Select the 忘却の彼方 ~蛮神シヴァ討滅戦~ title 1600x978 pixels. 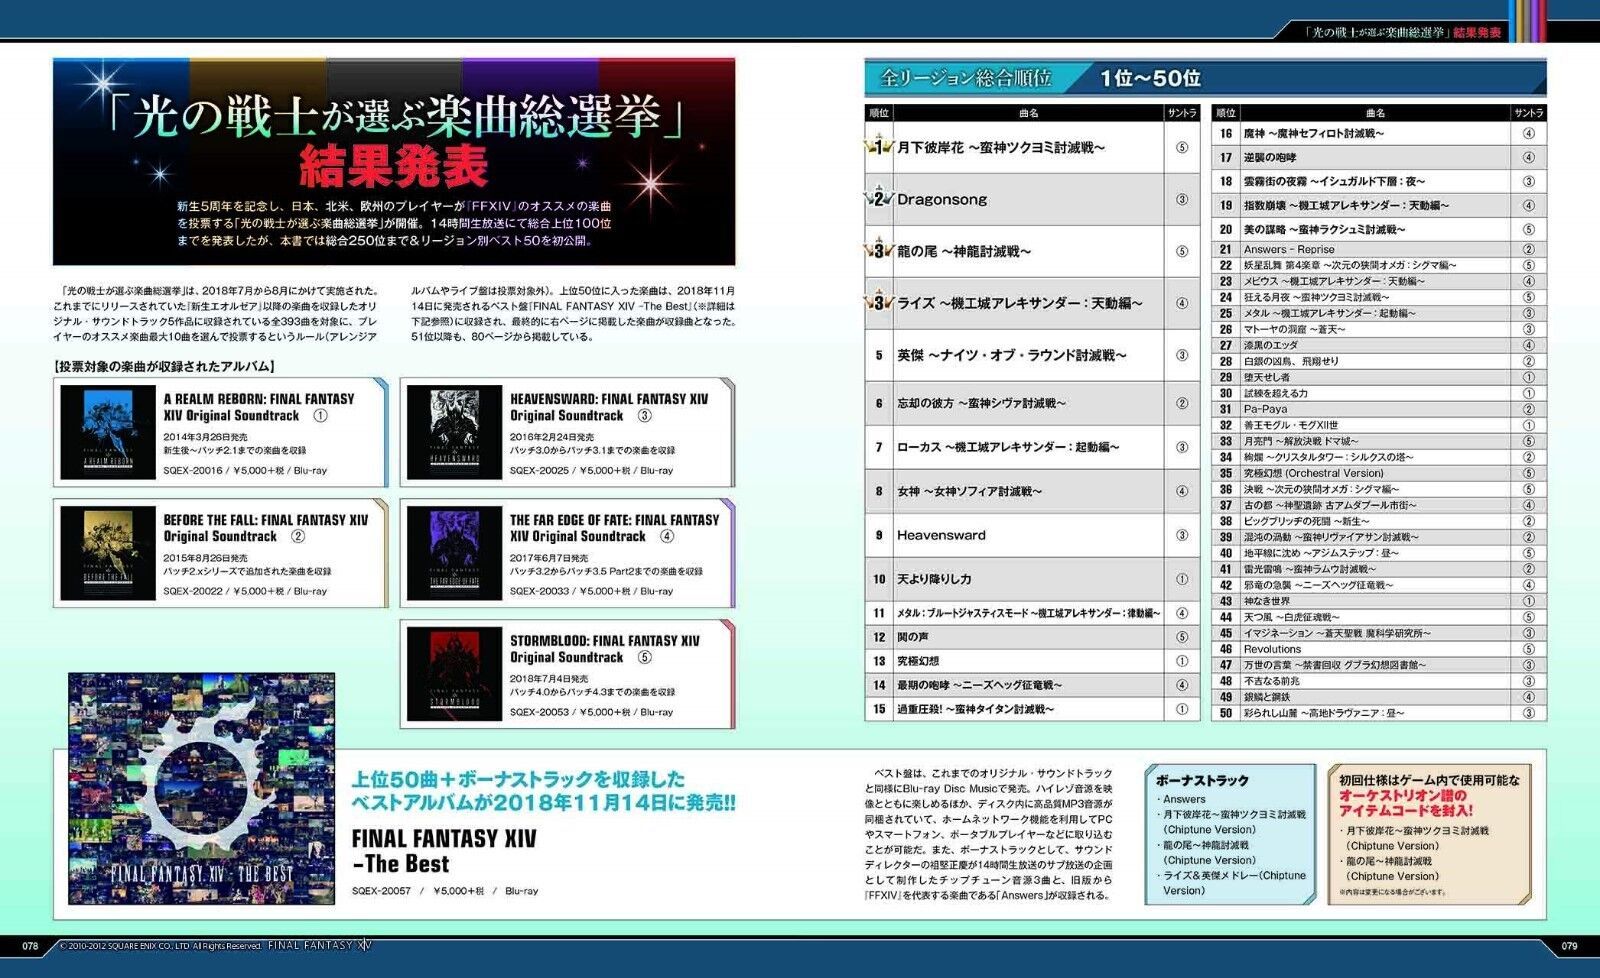981,403
